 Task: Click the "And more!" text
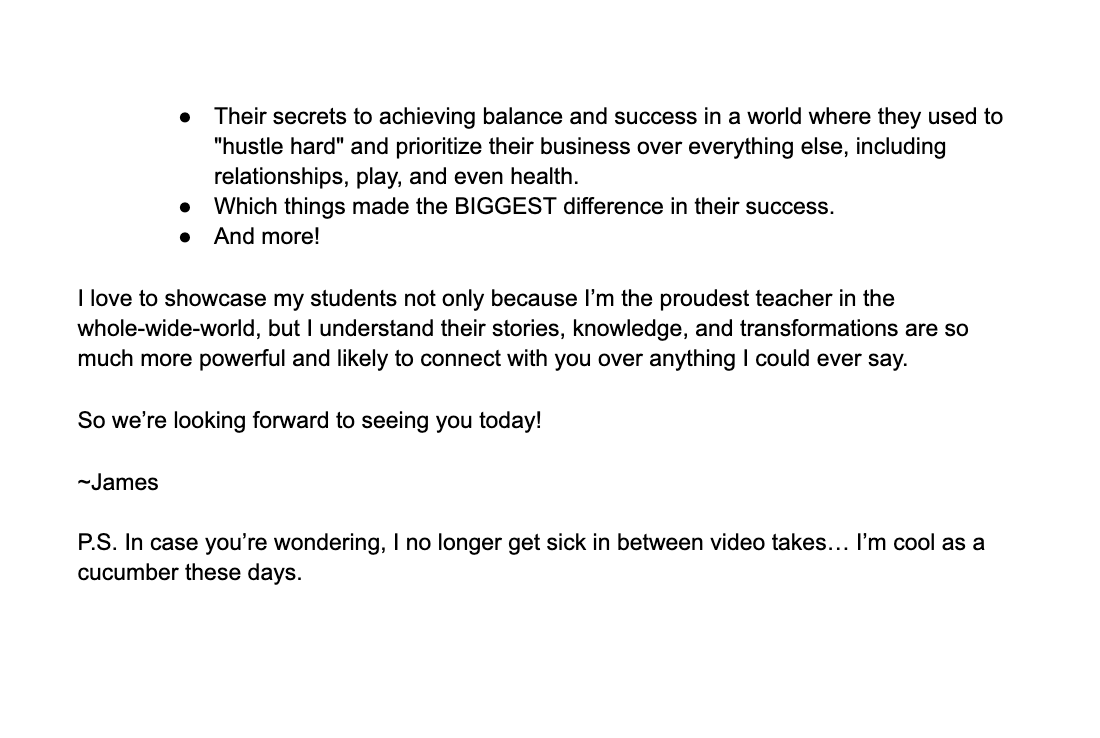point(266,237)
